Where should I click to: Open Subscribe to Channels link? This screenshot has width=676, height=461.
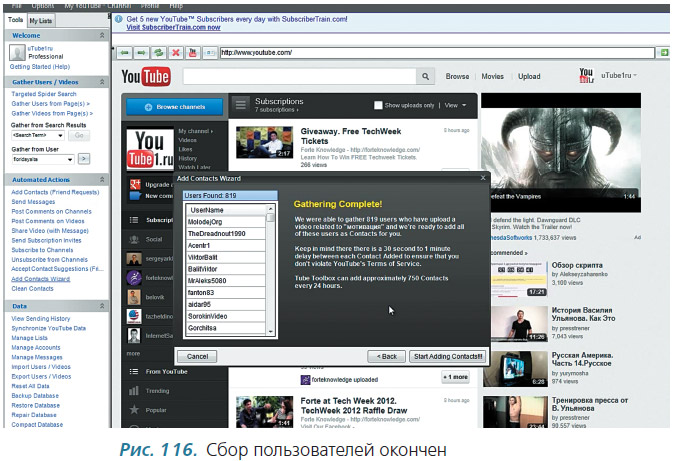(x=42, y=250)
